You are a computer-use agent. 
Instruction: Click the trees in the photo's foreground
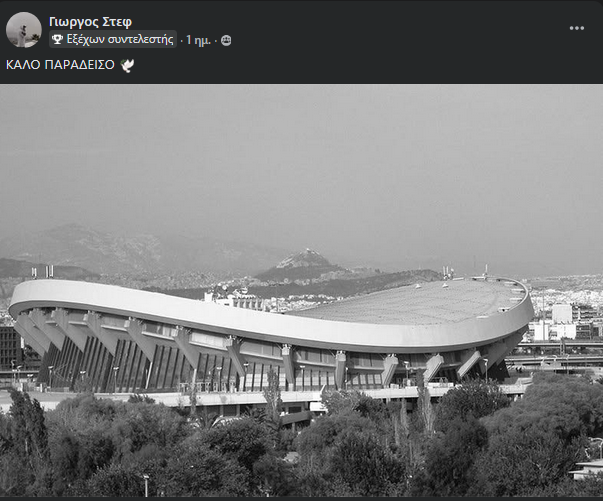point(302,450)
